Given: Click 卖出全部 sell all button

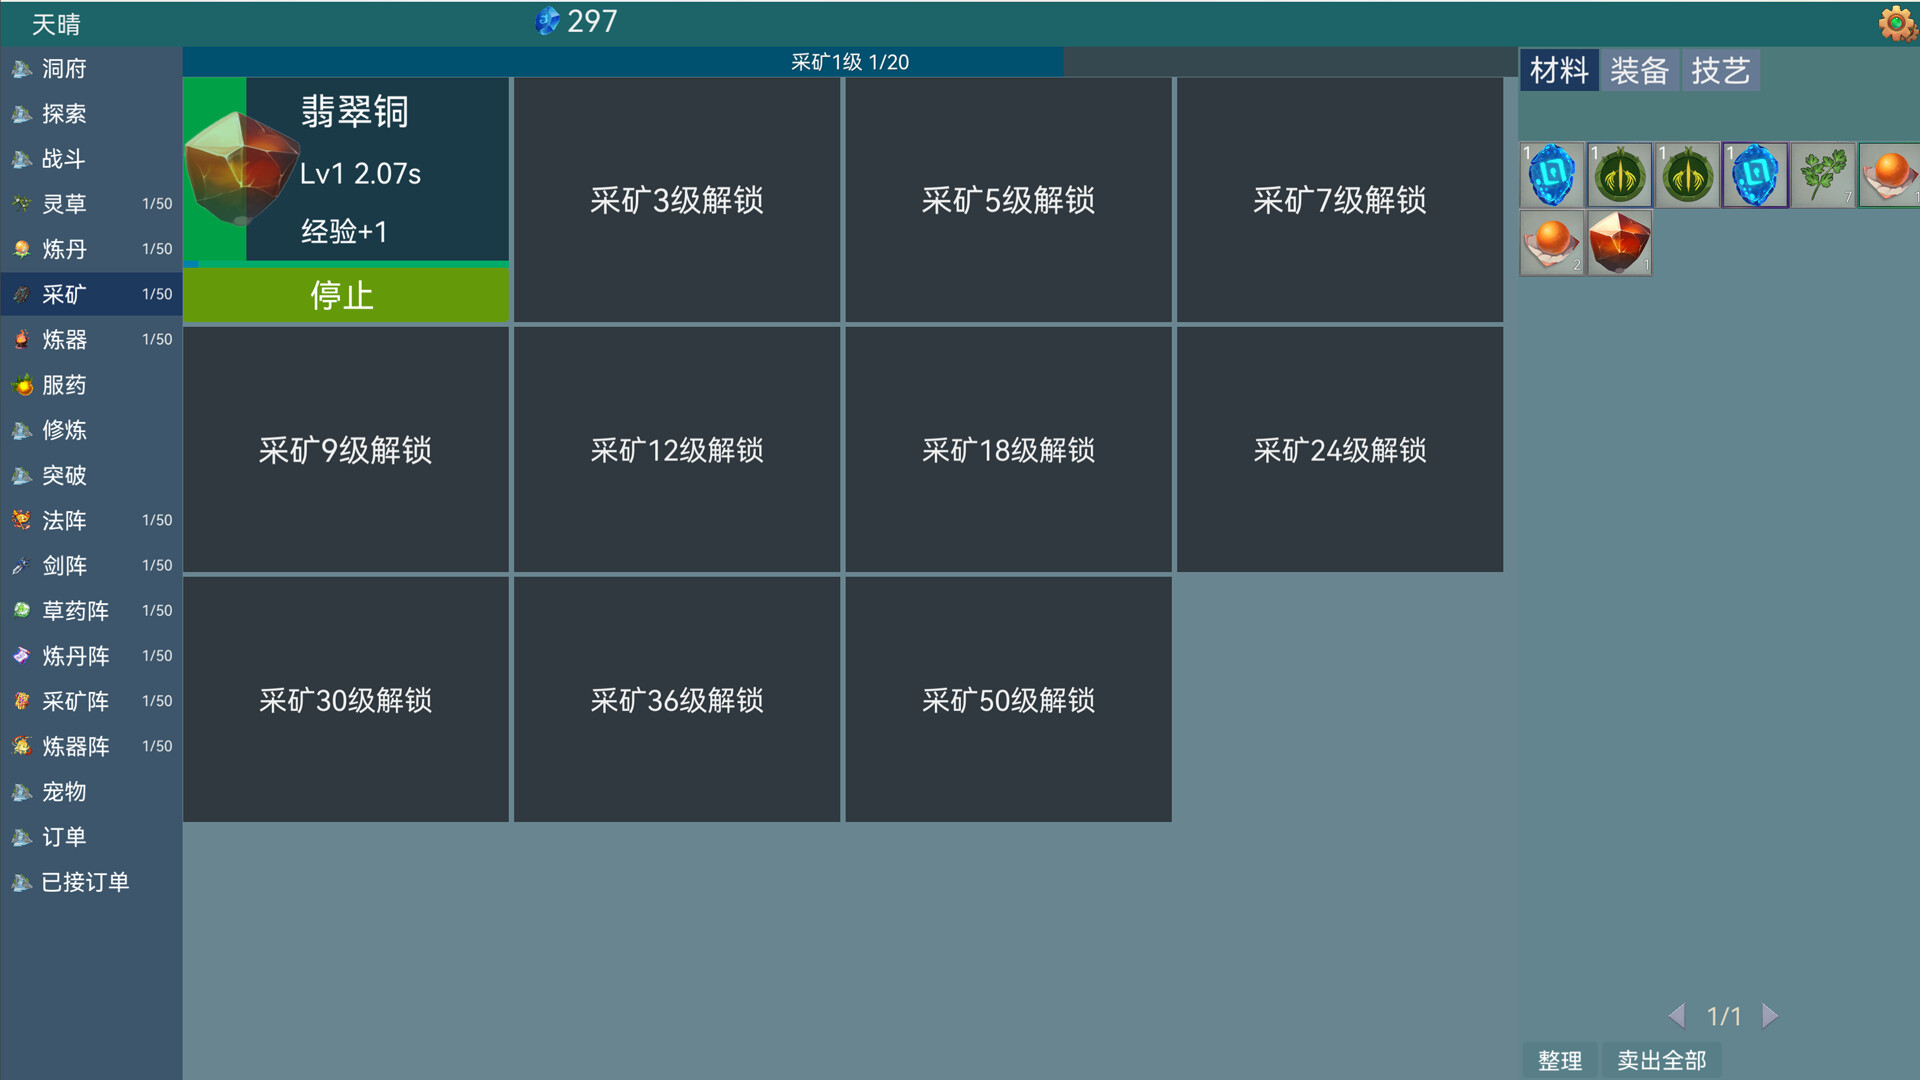Looking at the screenshot, I should [1661, 1060].
